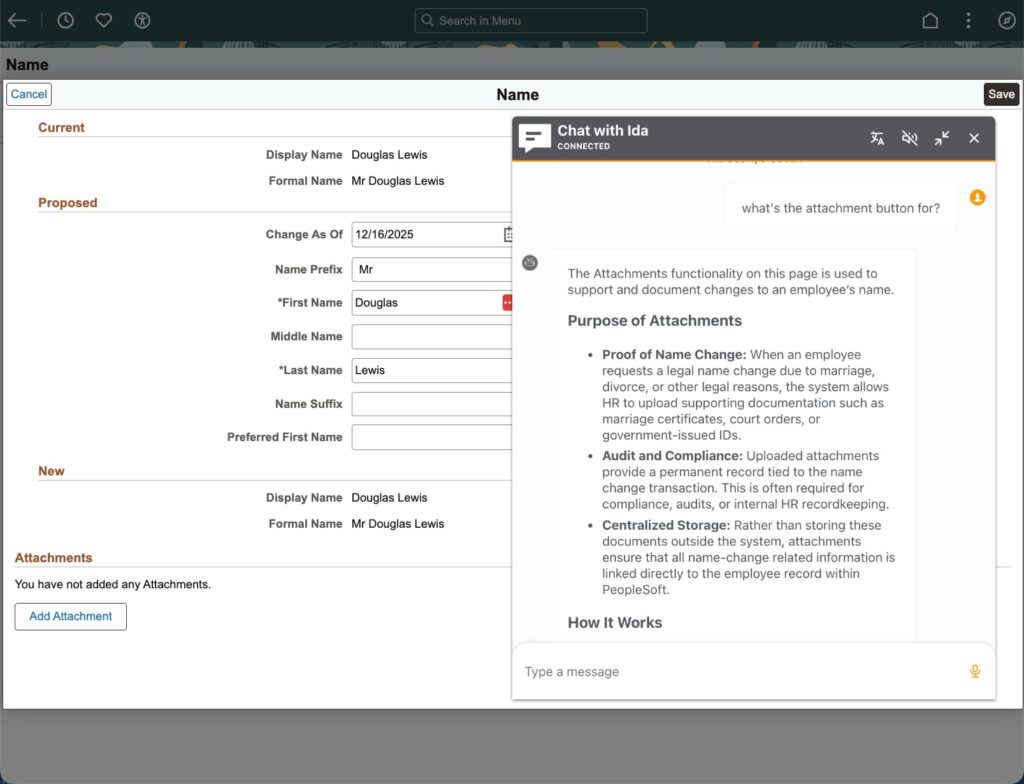This screenshot has height=784, width=1024.
Task: Click the Last Name field containing Lewis
Action: tap(432, 370)
